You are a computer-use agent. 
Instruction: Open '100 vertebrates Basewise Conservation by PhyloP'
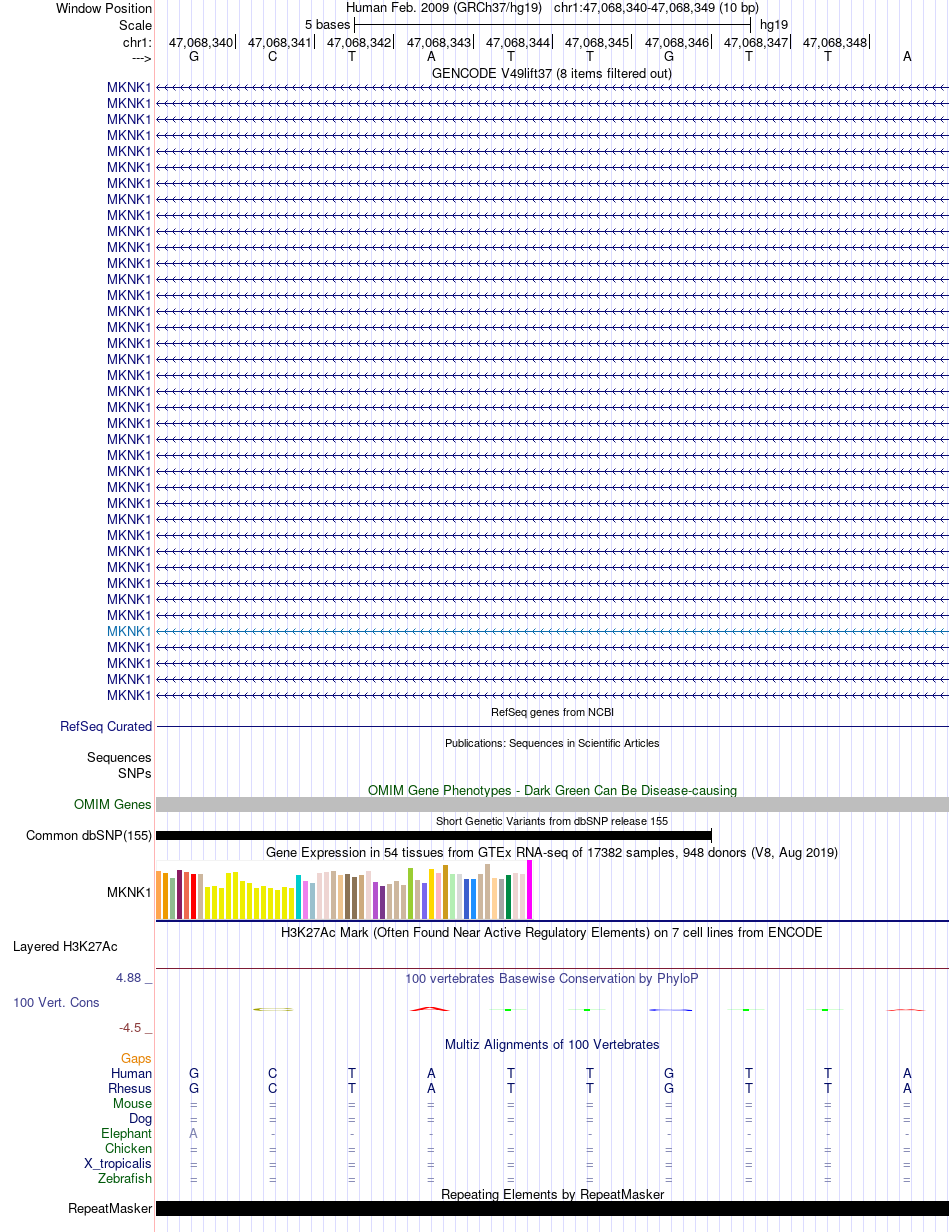click(552, 978)
